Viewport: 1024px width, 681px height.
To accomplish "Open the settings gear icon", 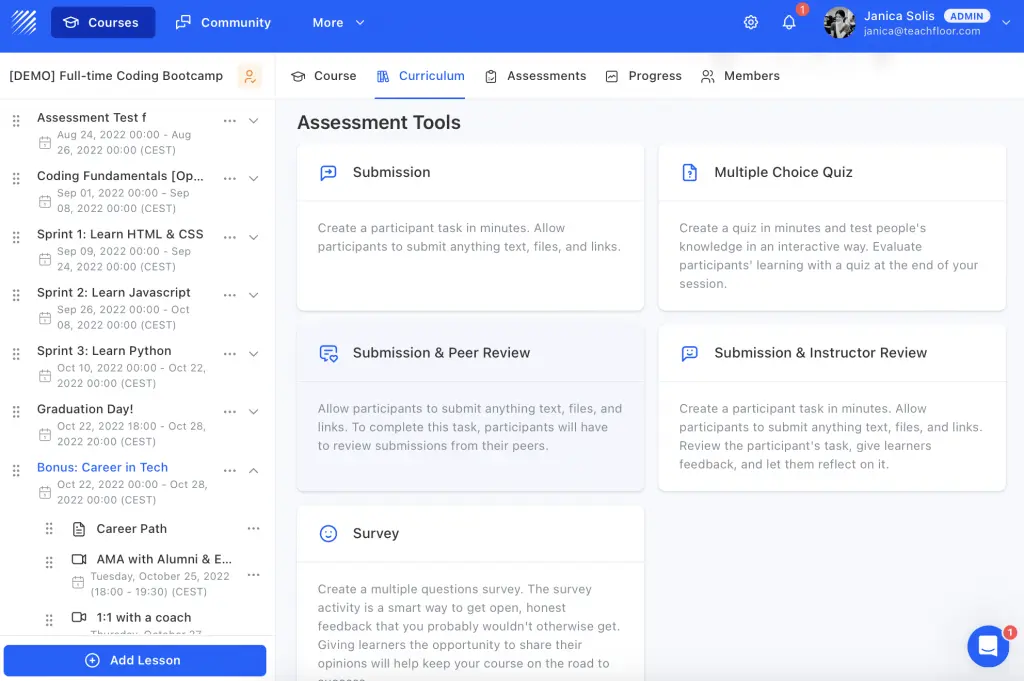I will pos(751,21).
